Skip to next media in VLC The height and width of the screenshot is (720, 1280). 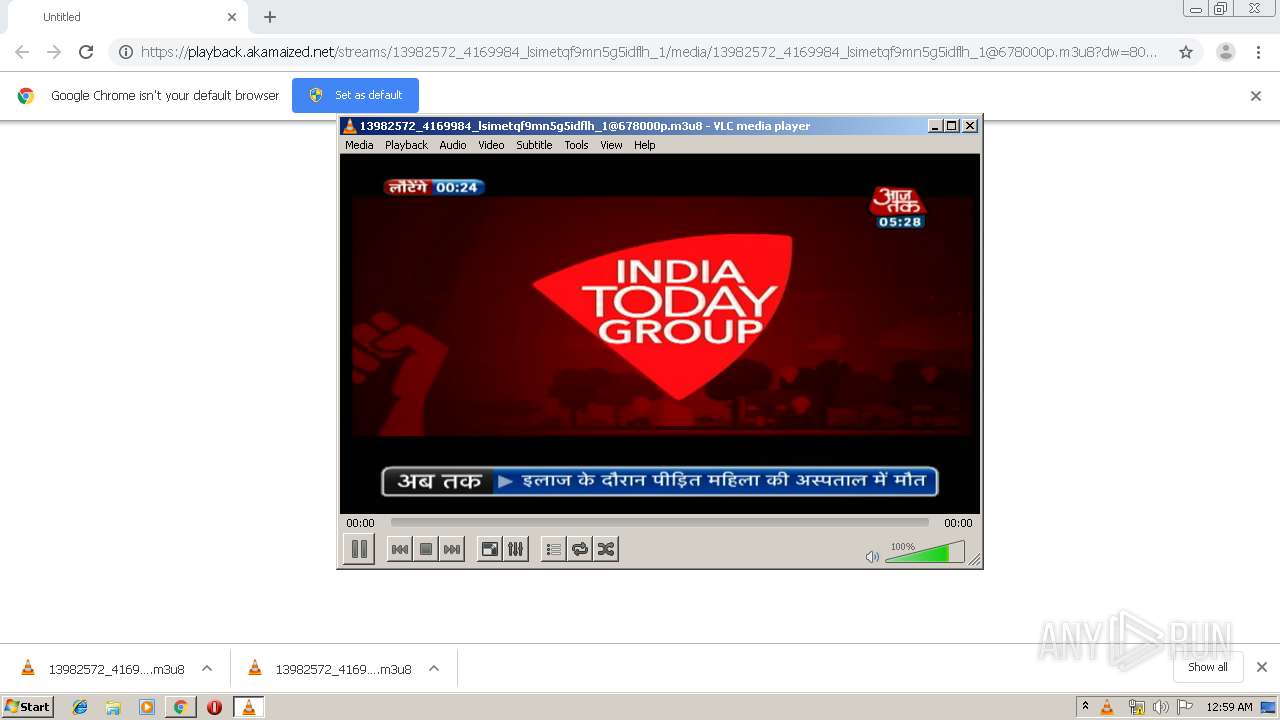(452, 549)
